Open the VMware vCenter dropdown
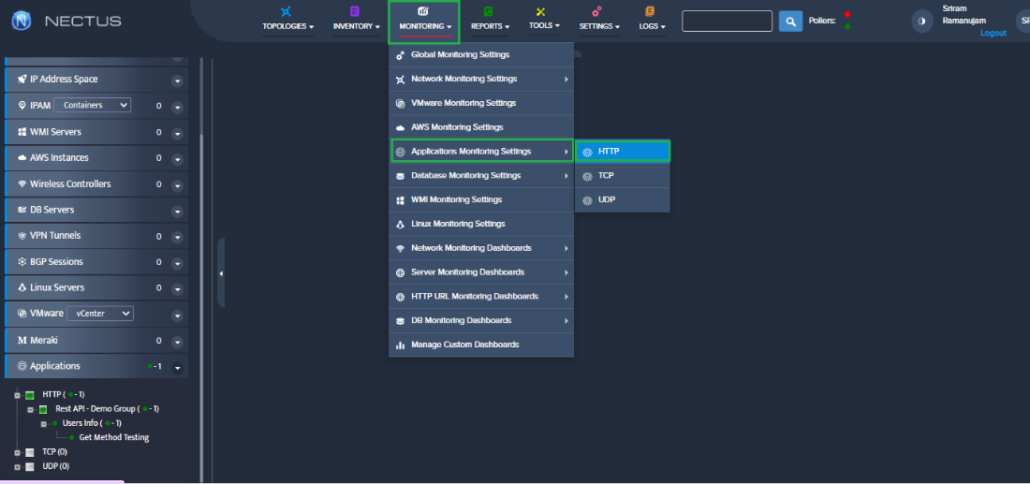Viewport: 1030px width, 484px height. (x=105, y=313)
